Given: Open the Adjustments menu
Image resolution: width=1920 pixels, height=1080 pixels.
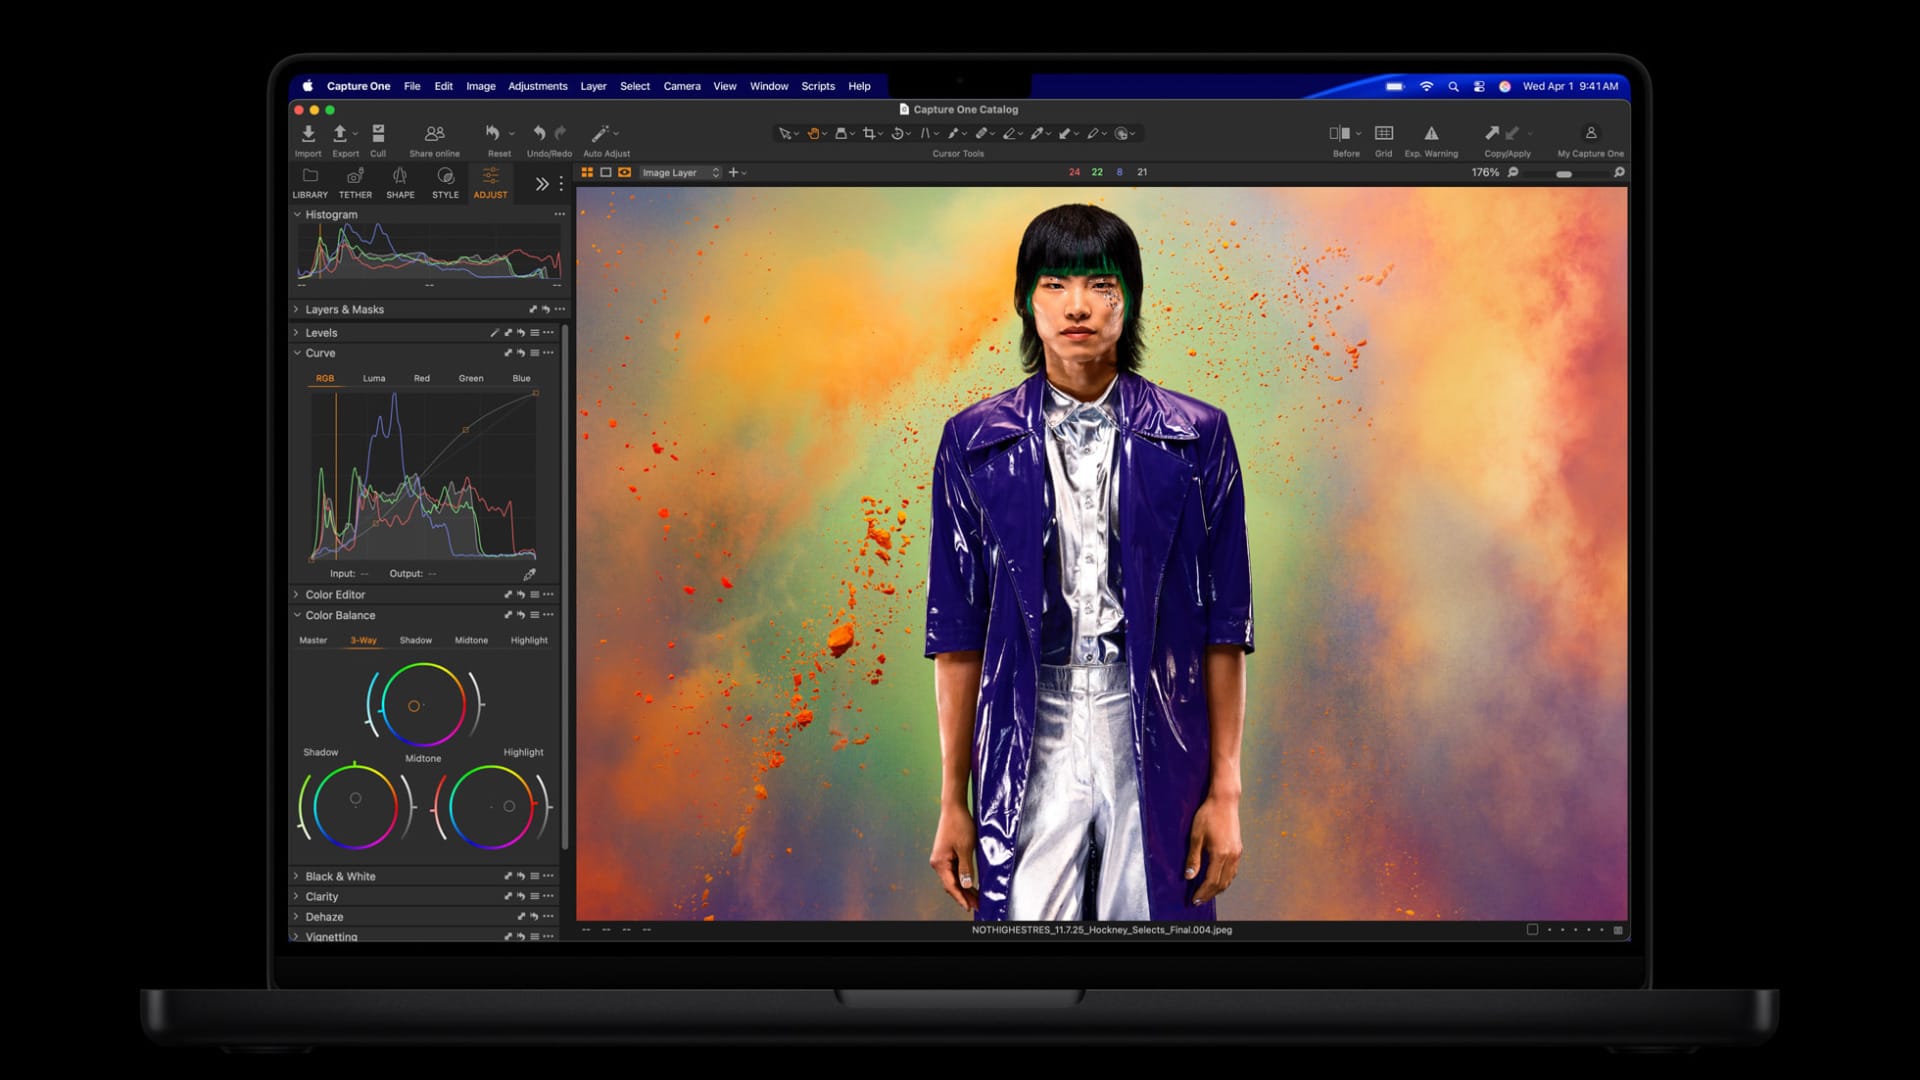Looking at the screenshot, I should [x=537, y=86].
